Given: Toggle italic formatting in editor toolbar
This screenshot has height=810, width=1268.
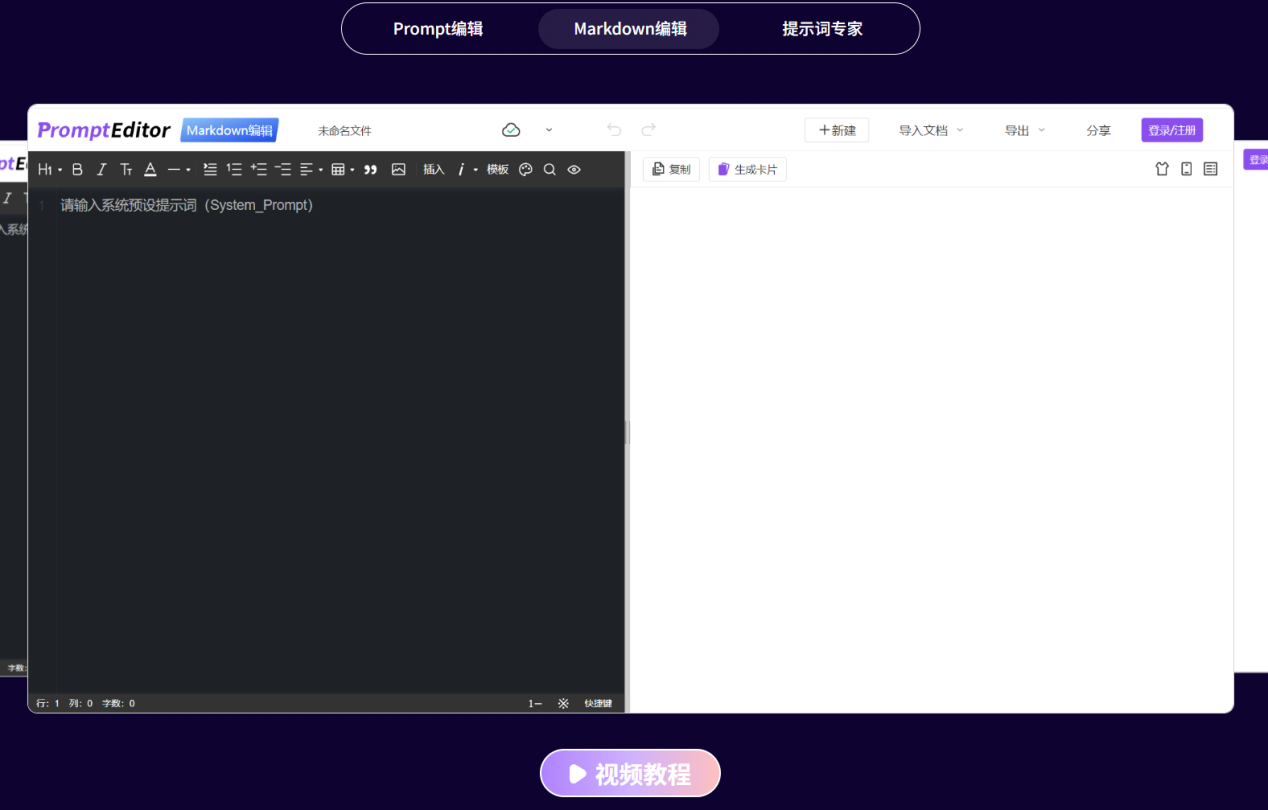Looking at the screenshot, I should [x=101, y=170].
